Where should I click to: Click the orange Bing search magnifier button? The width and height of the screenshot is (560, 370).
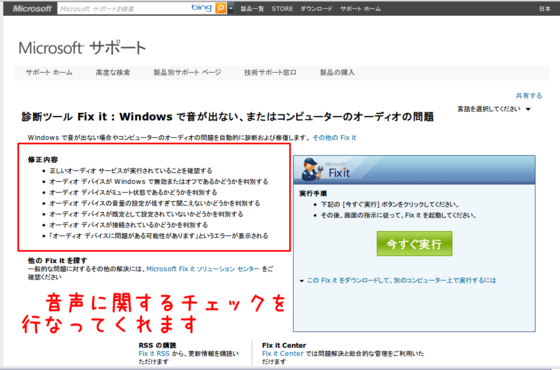click(x=221, y=8)
